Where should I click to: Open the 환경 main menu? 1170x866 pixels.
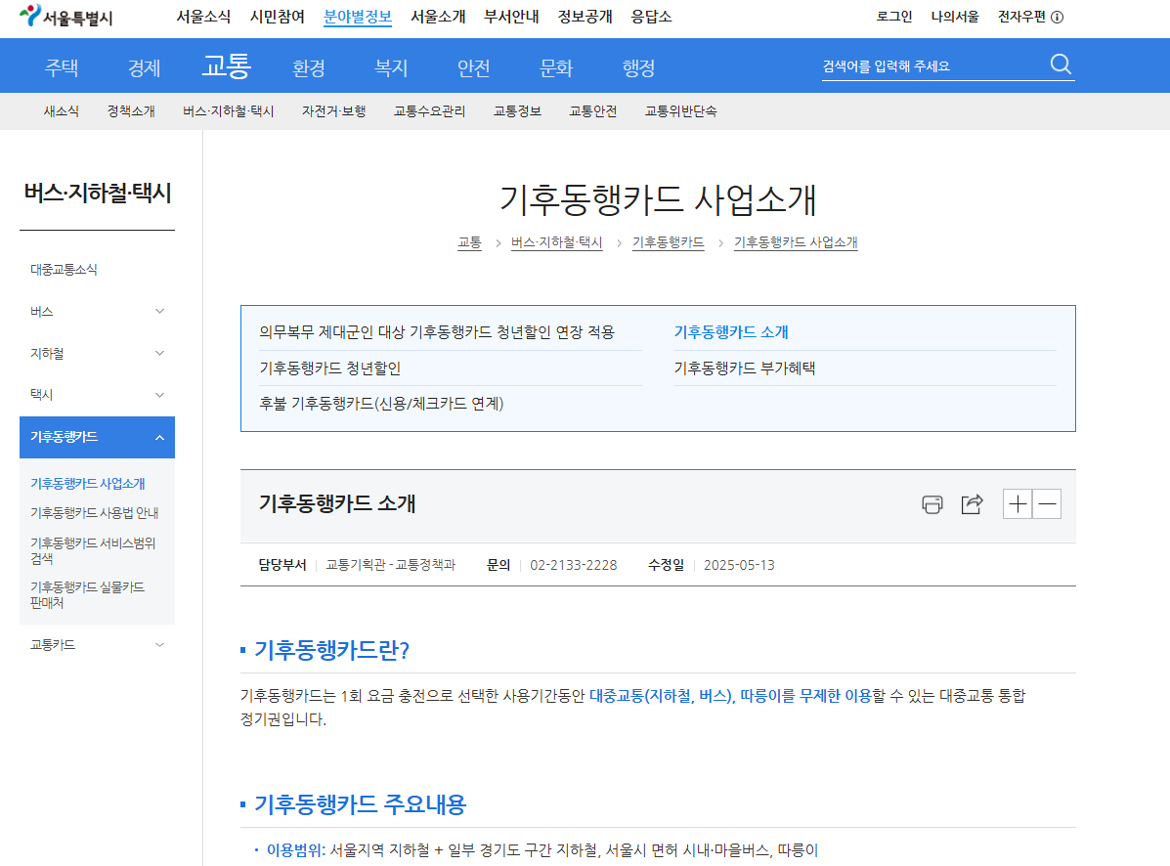coord(308,68)
